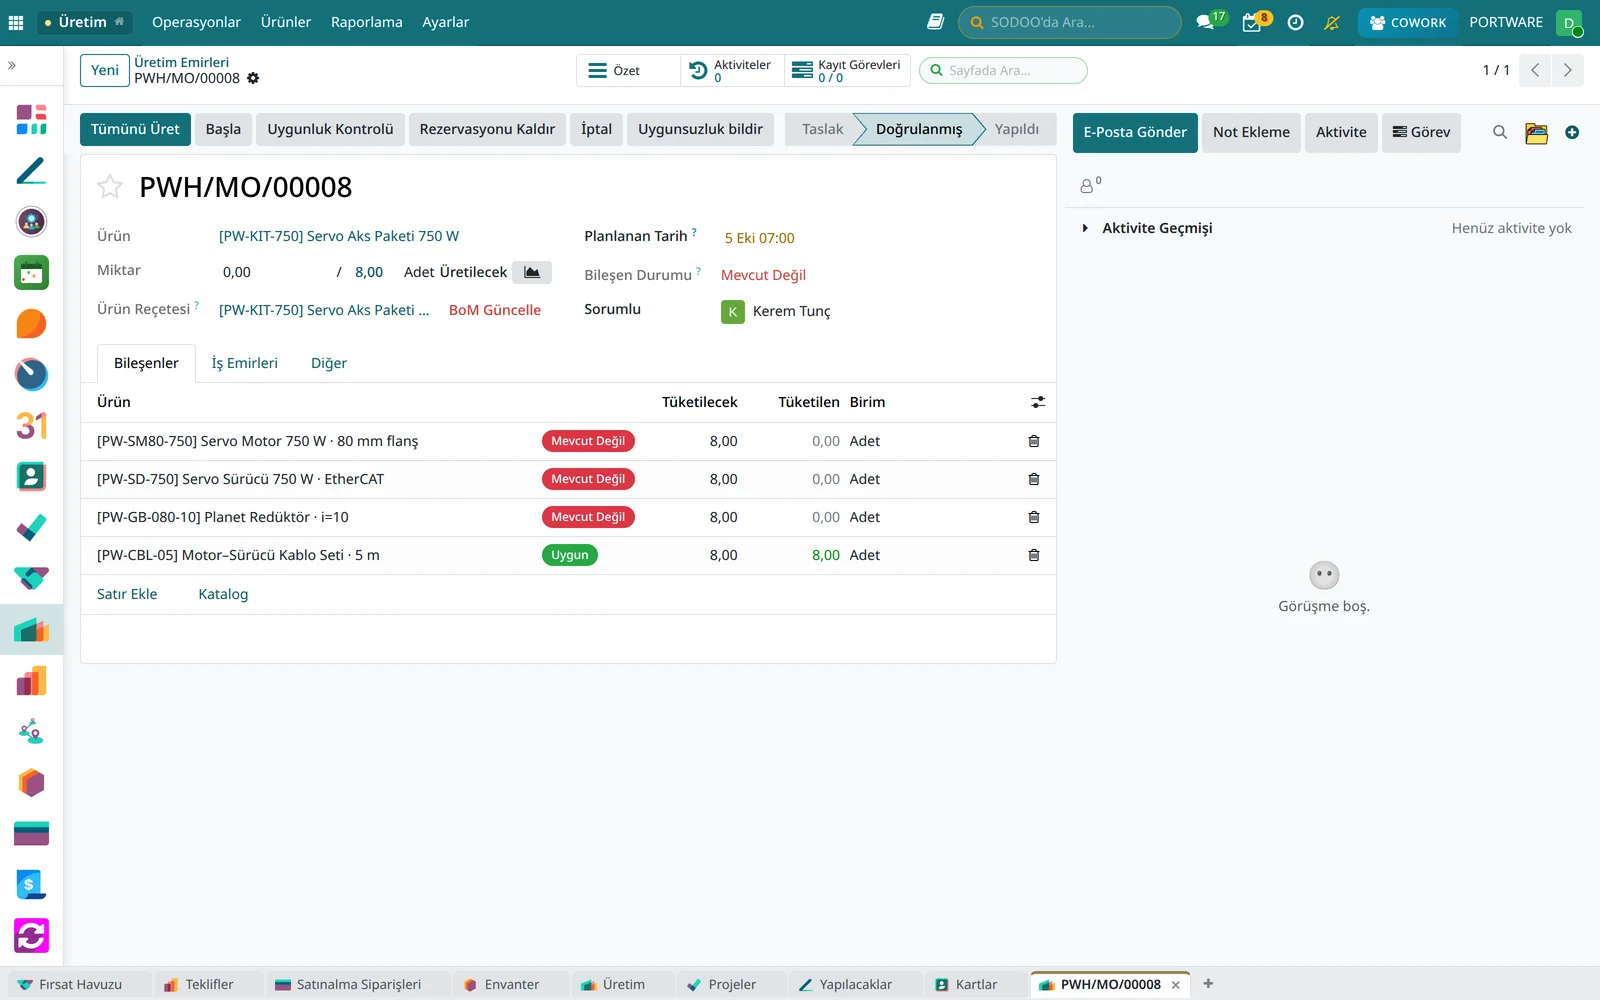Viewport: 1600px width, 1000px height.
Task: Click the Tümünü Üret button
Action: click(x=135, y=129)
